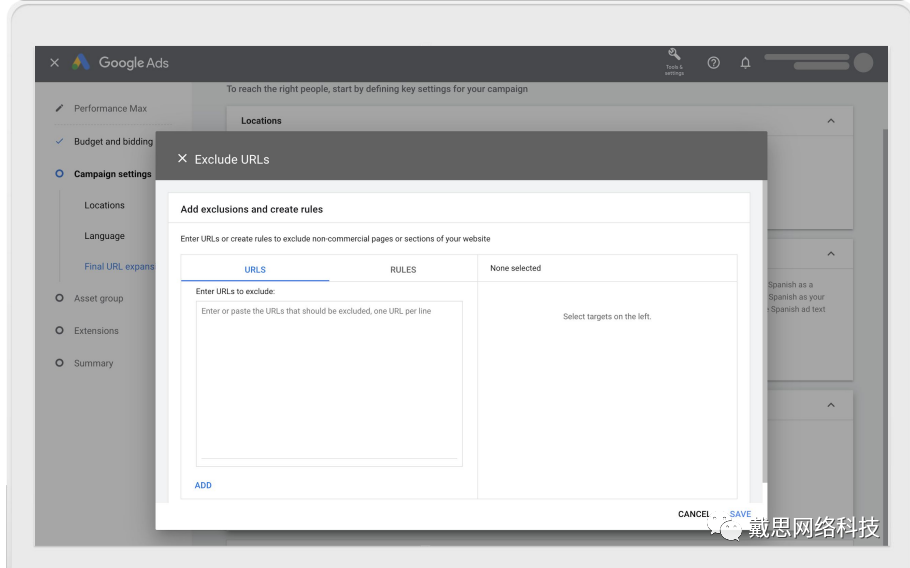Click the URLs to exclude text area
The height and width of the screenshot is (568, 910).
pos(329,383)
